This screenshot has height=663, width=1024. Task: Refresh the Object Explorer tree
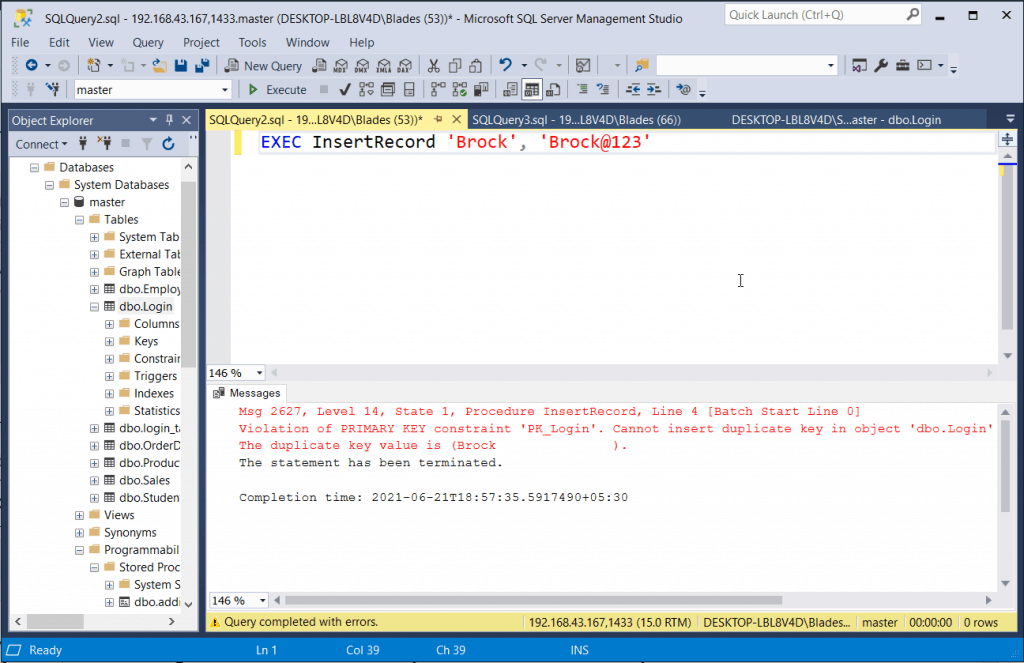166,144
